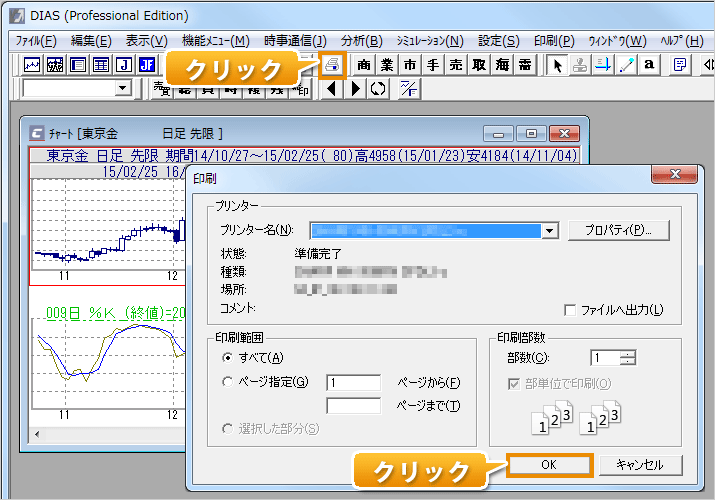Click the circular refresh icon in the toolbar

[x=377, y=89]
